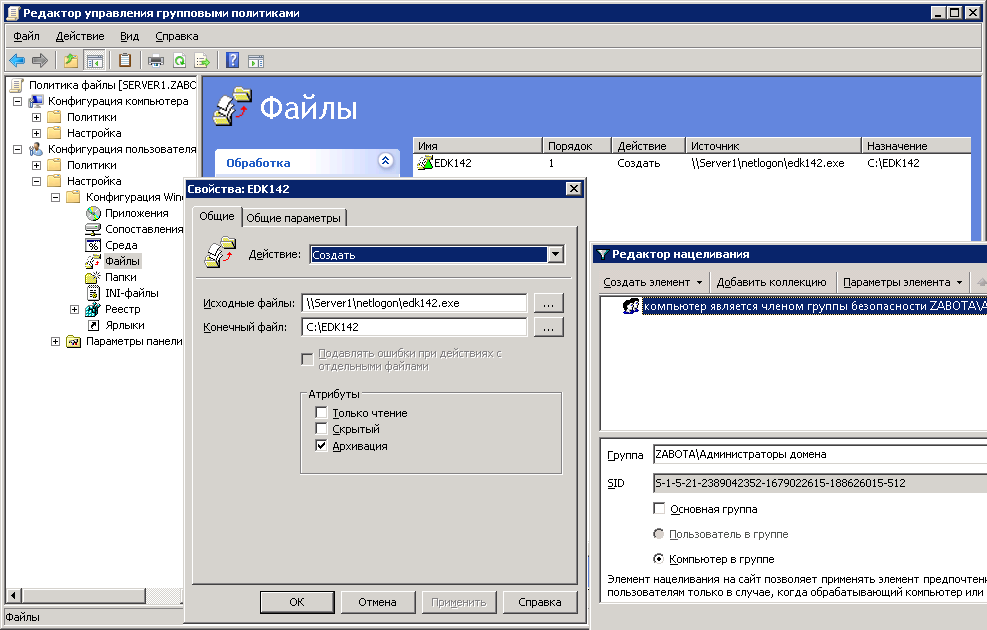The image size is (987, 630).
Task: Click the Refresh toolbar icon
Action: [179, 60]
